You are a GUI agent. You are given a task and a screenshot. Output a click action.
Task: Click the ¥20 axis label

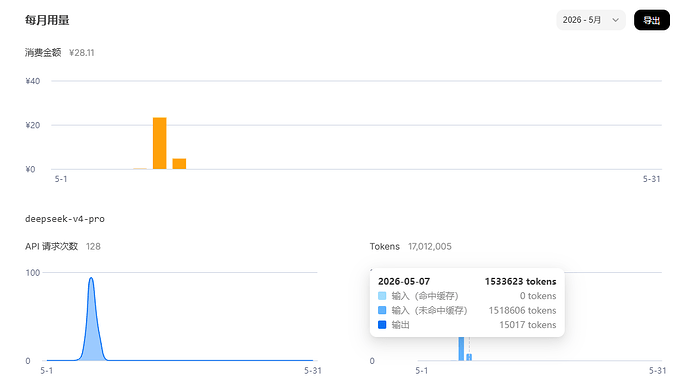(33, 125)
